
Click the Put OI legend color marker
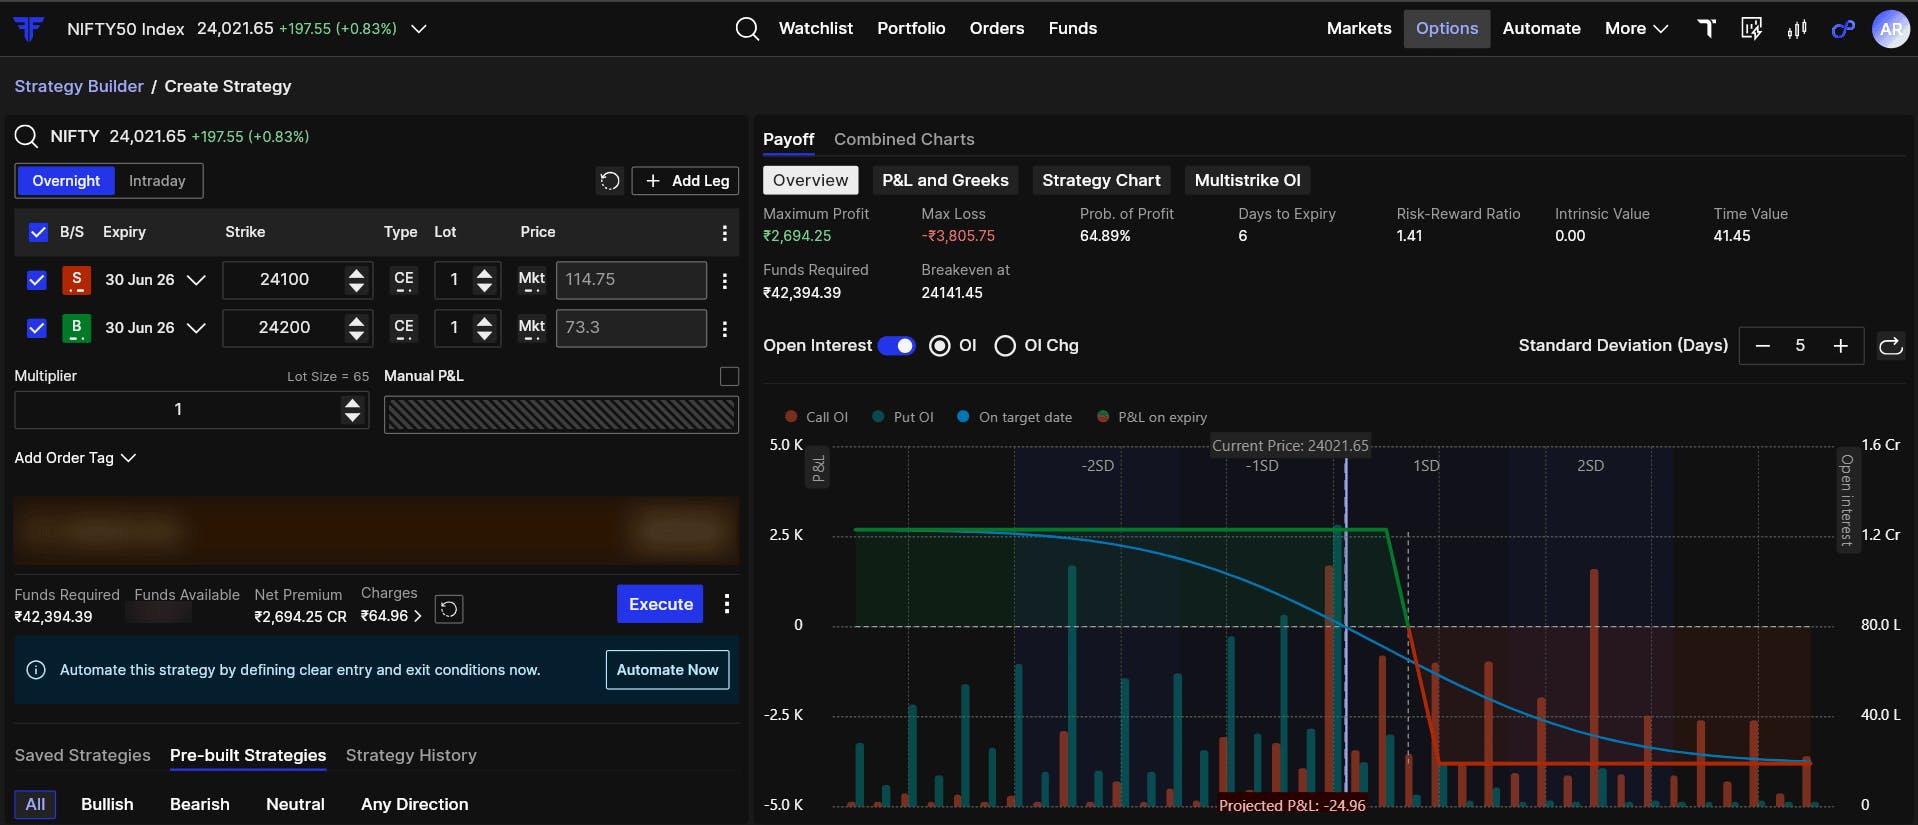click(878, 417)
